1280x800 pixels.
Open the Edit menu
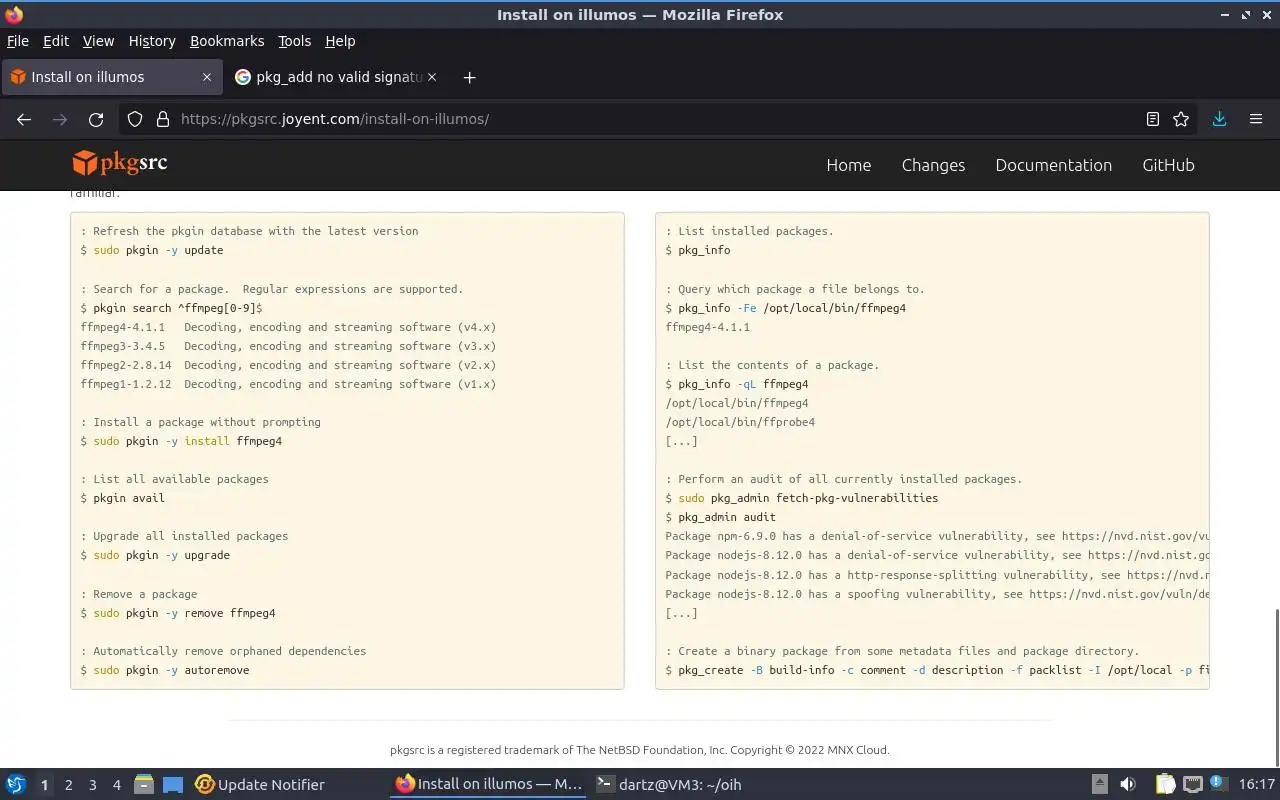56,41
